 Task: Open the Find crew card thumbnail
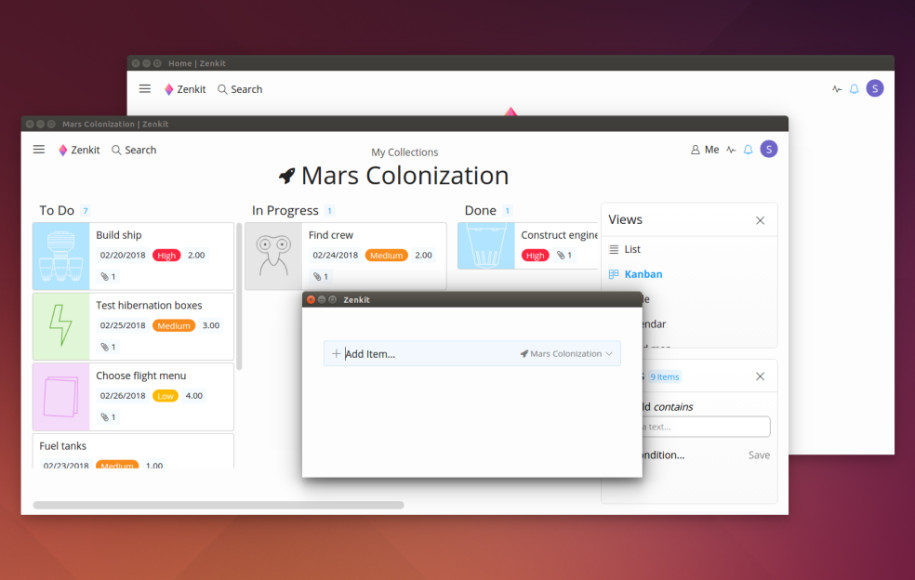coord(274,256)
